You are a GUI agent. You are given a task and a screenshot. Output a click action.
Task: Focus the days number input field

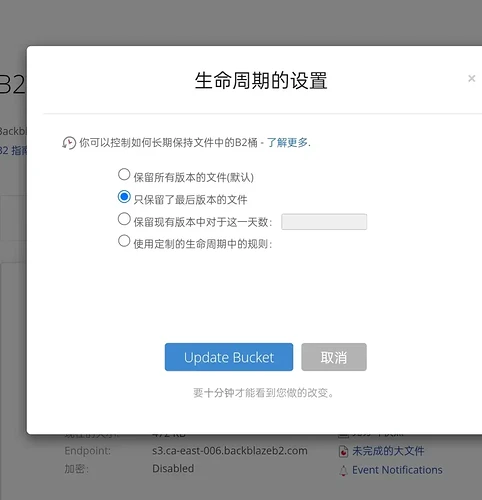pyautogui.click(x=324, y=222)
